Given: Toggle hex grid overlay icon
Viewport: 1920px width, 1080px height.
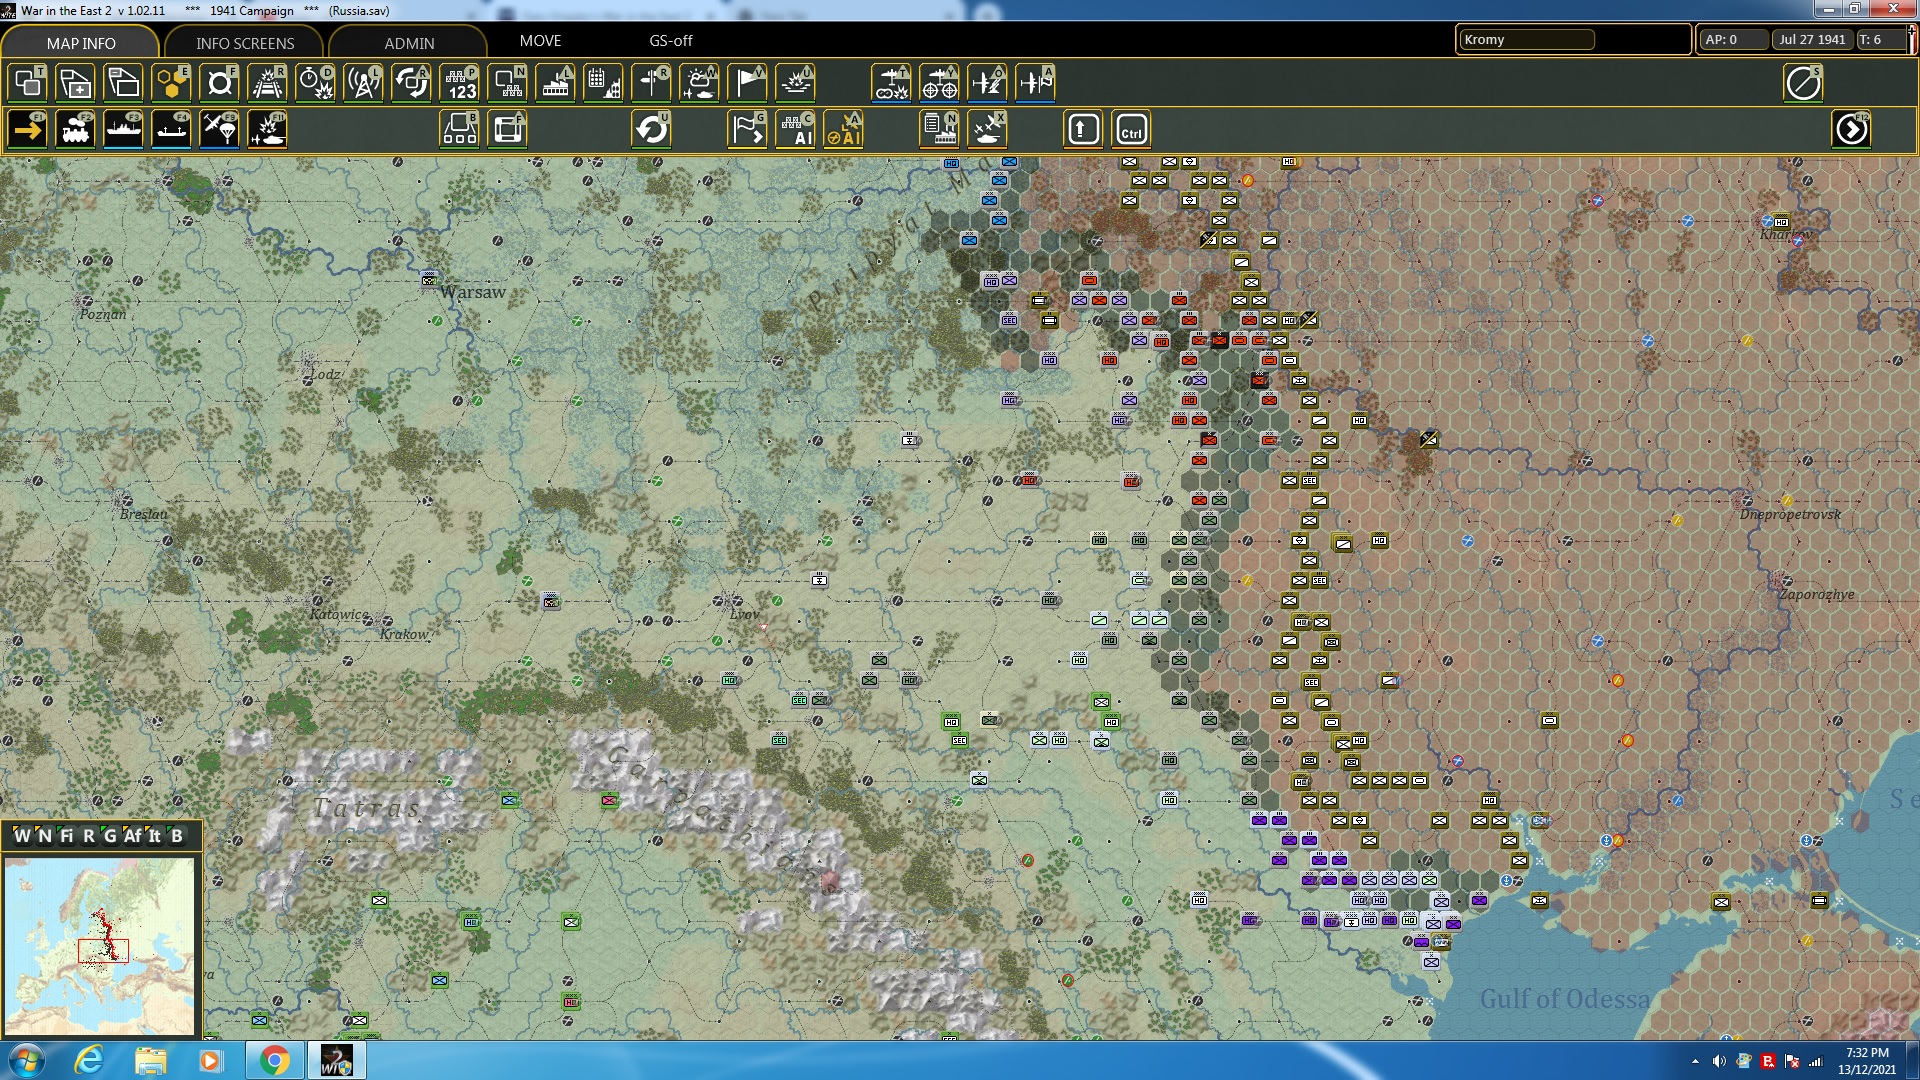Looking at the screenshot, I should pyautogui.click(x=171, y=83).
